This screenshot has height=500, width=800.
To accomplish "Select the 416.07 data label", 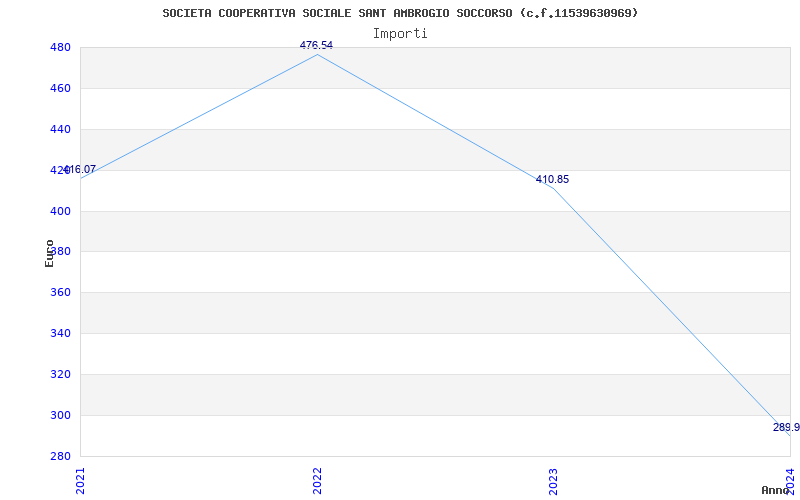I will point(80,169).
